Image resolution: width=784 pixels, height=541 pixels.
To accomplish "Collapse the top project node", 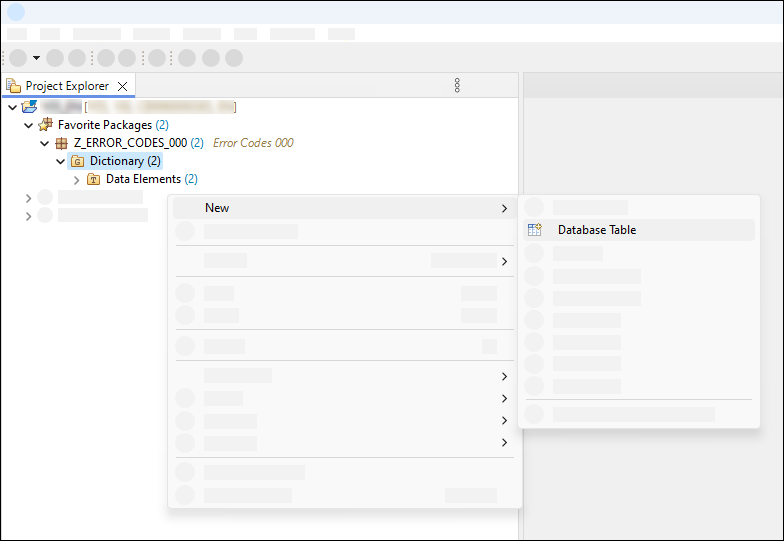I will click(x=12, y=107).
